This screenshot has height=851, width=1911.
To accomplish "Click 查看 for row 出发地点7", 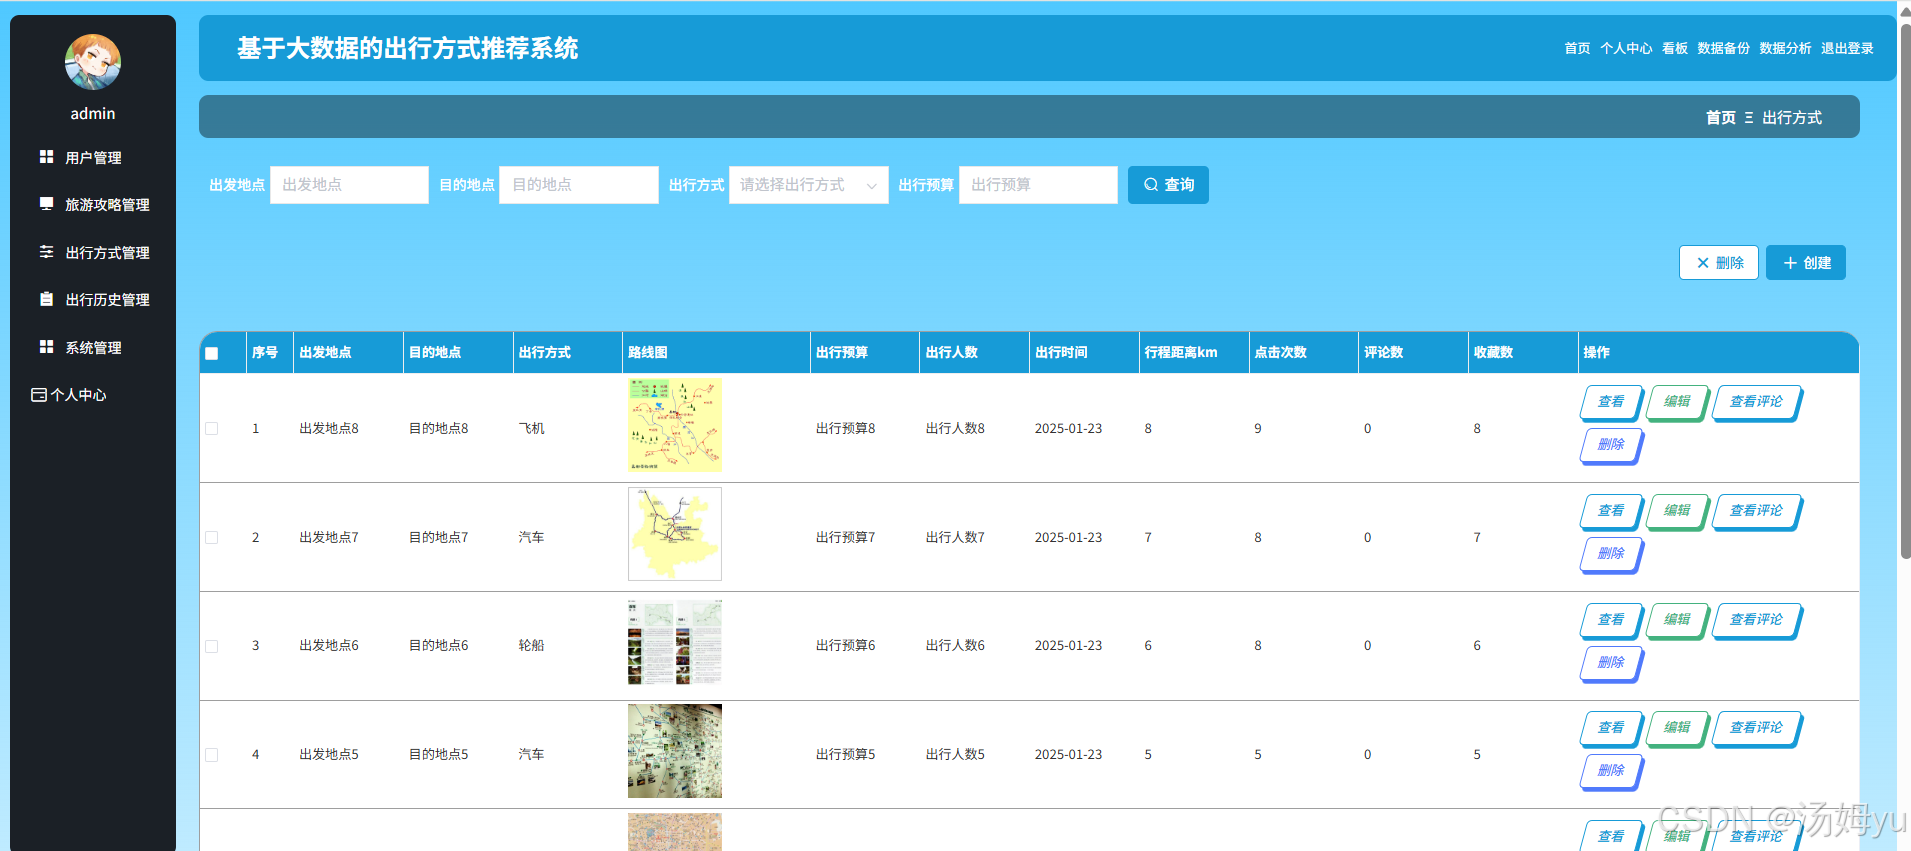I will (1611, 511).
